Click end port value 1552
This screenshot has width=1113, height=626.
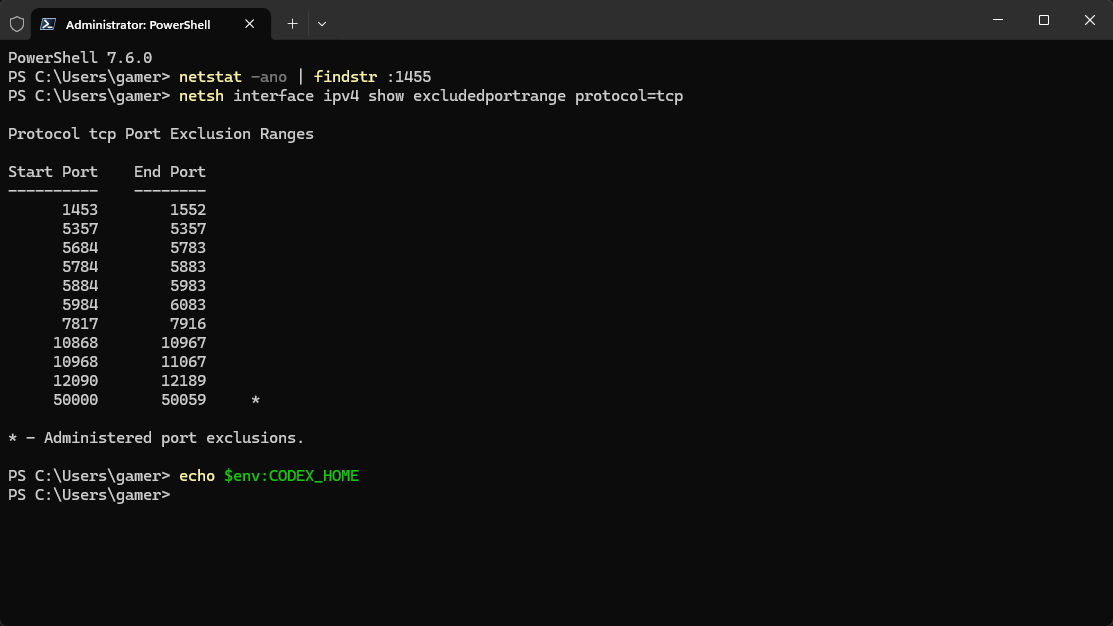(x=188, y=210)
